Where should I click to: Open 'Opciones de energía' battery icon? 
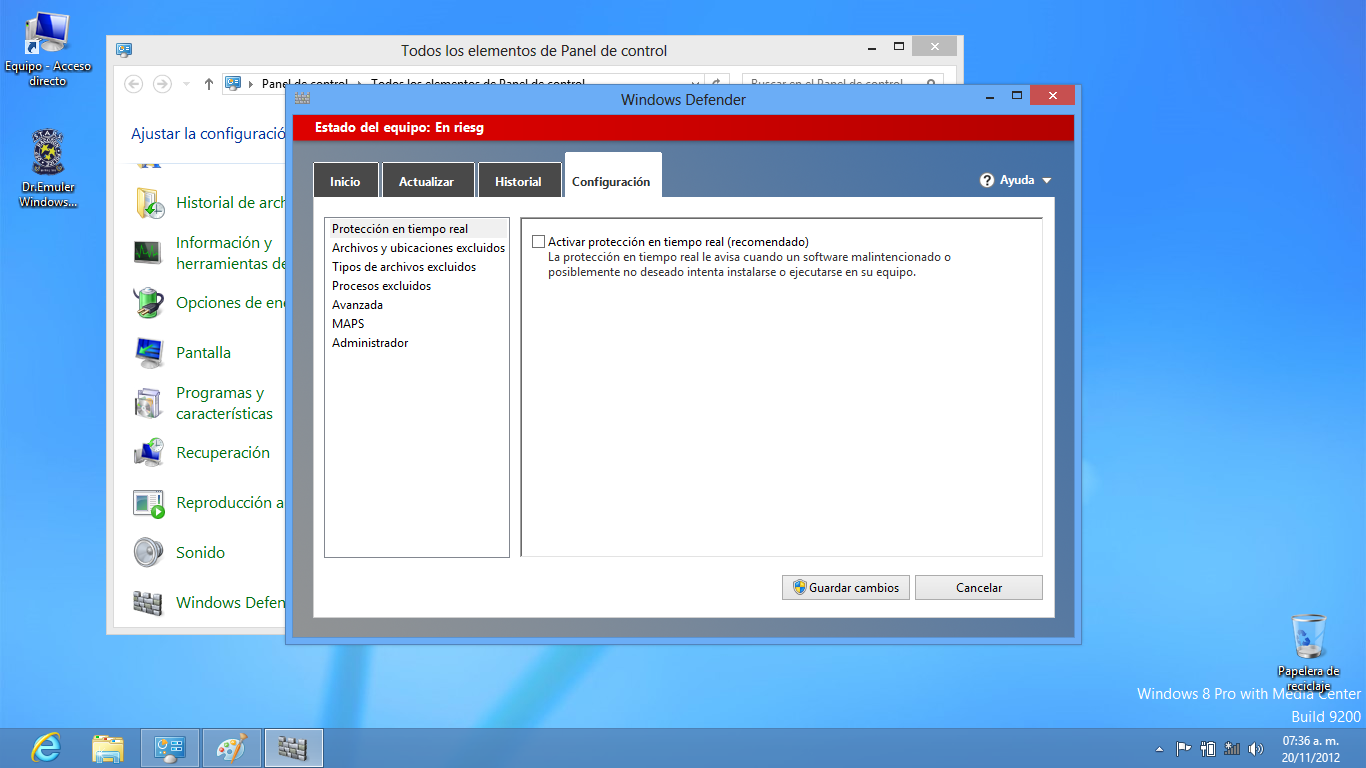pyautogui.click(x=149, y=302)
